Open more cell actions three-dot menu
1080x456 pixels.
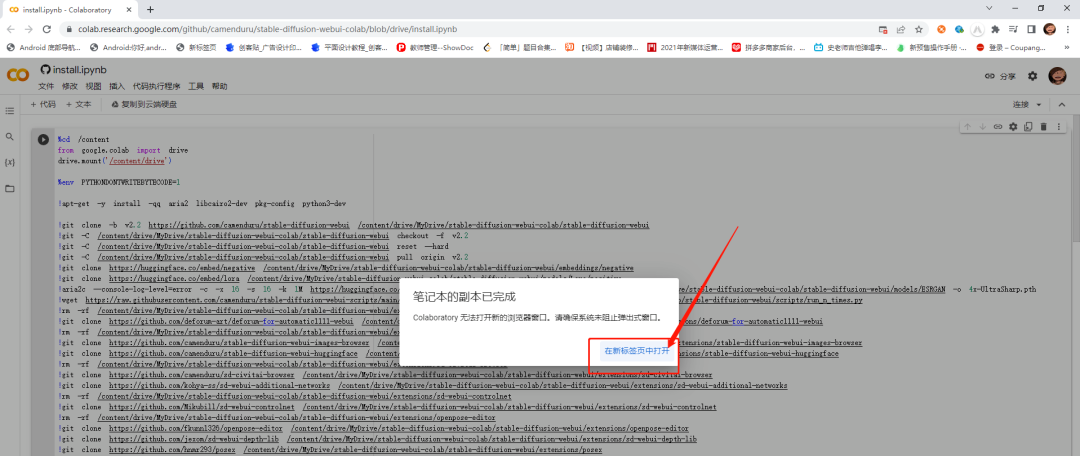click(x=1059, y=127)
